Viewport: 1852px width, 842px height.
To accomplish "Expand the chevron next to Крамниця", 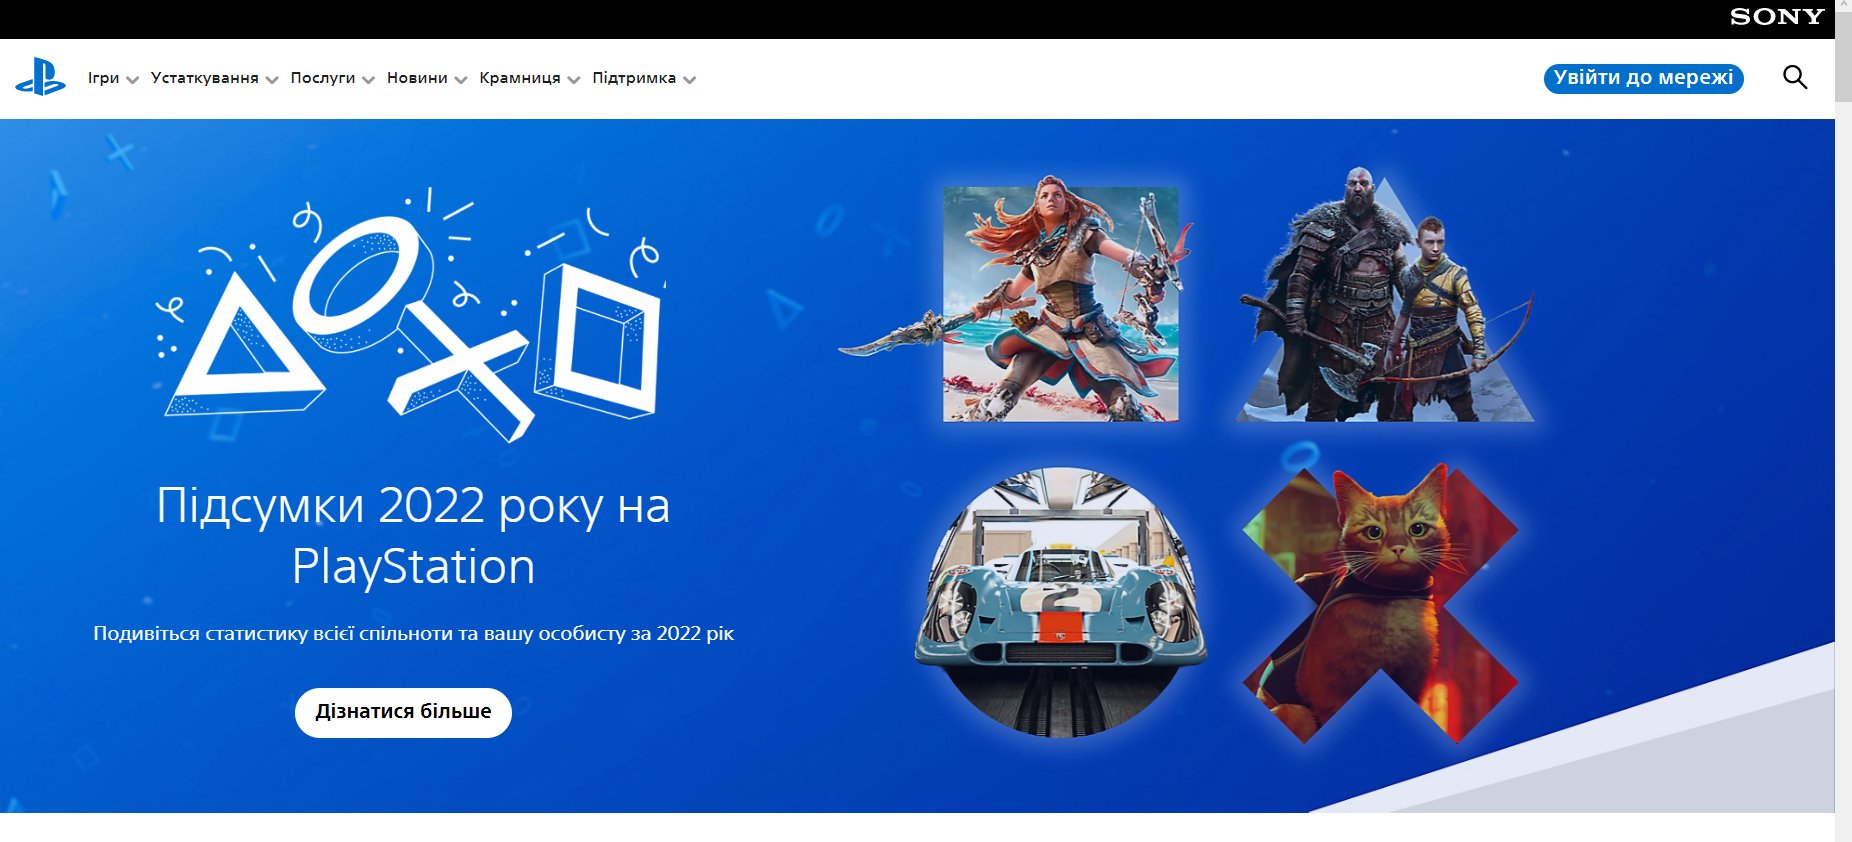I will pos(574,80).
